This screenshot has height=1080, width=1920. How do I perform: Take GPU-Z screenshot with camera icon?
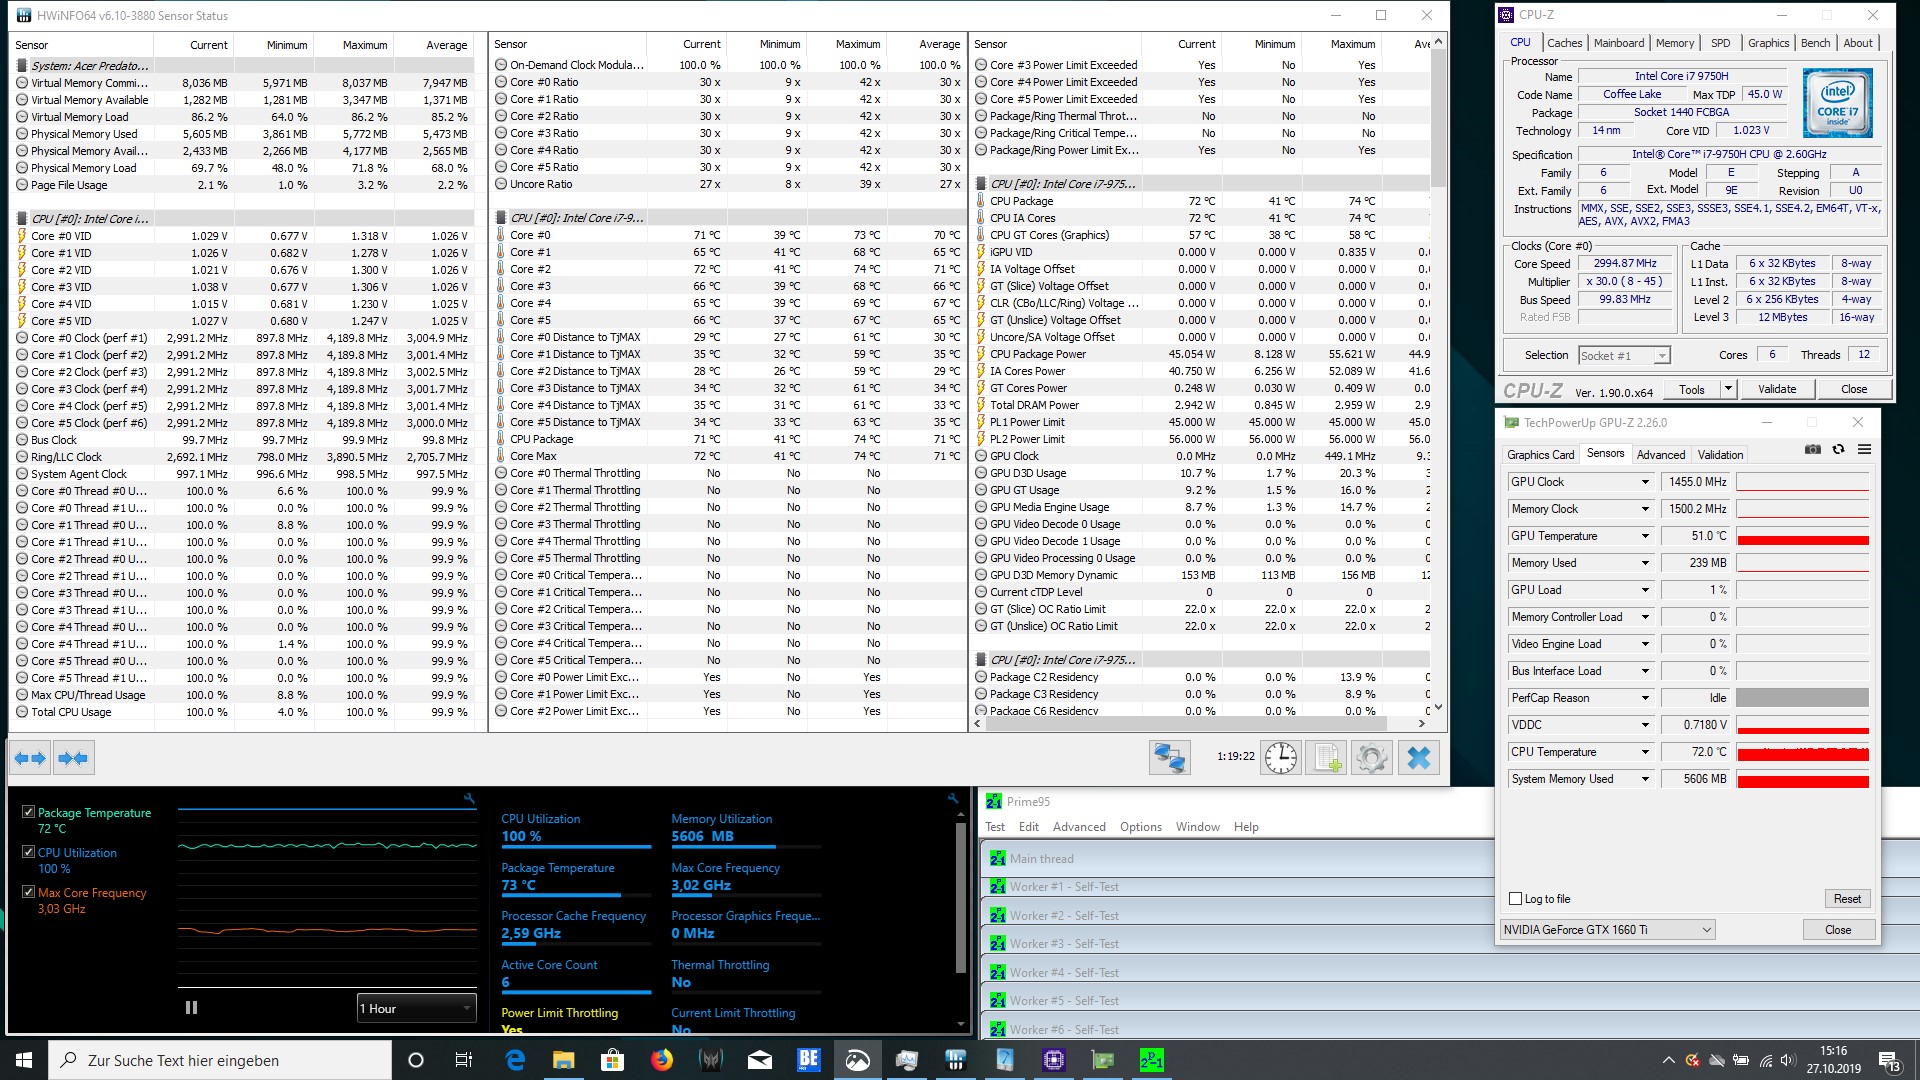pos(1813,450)
